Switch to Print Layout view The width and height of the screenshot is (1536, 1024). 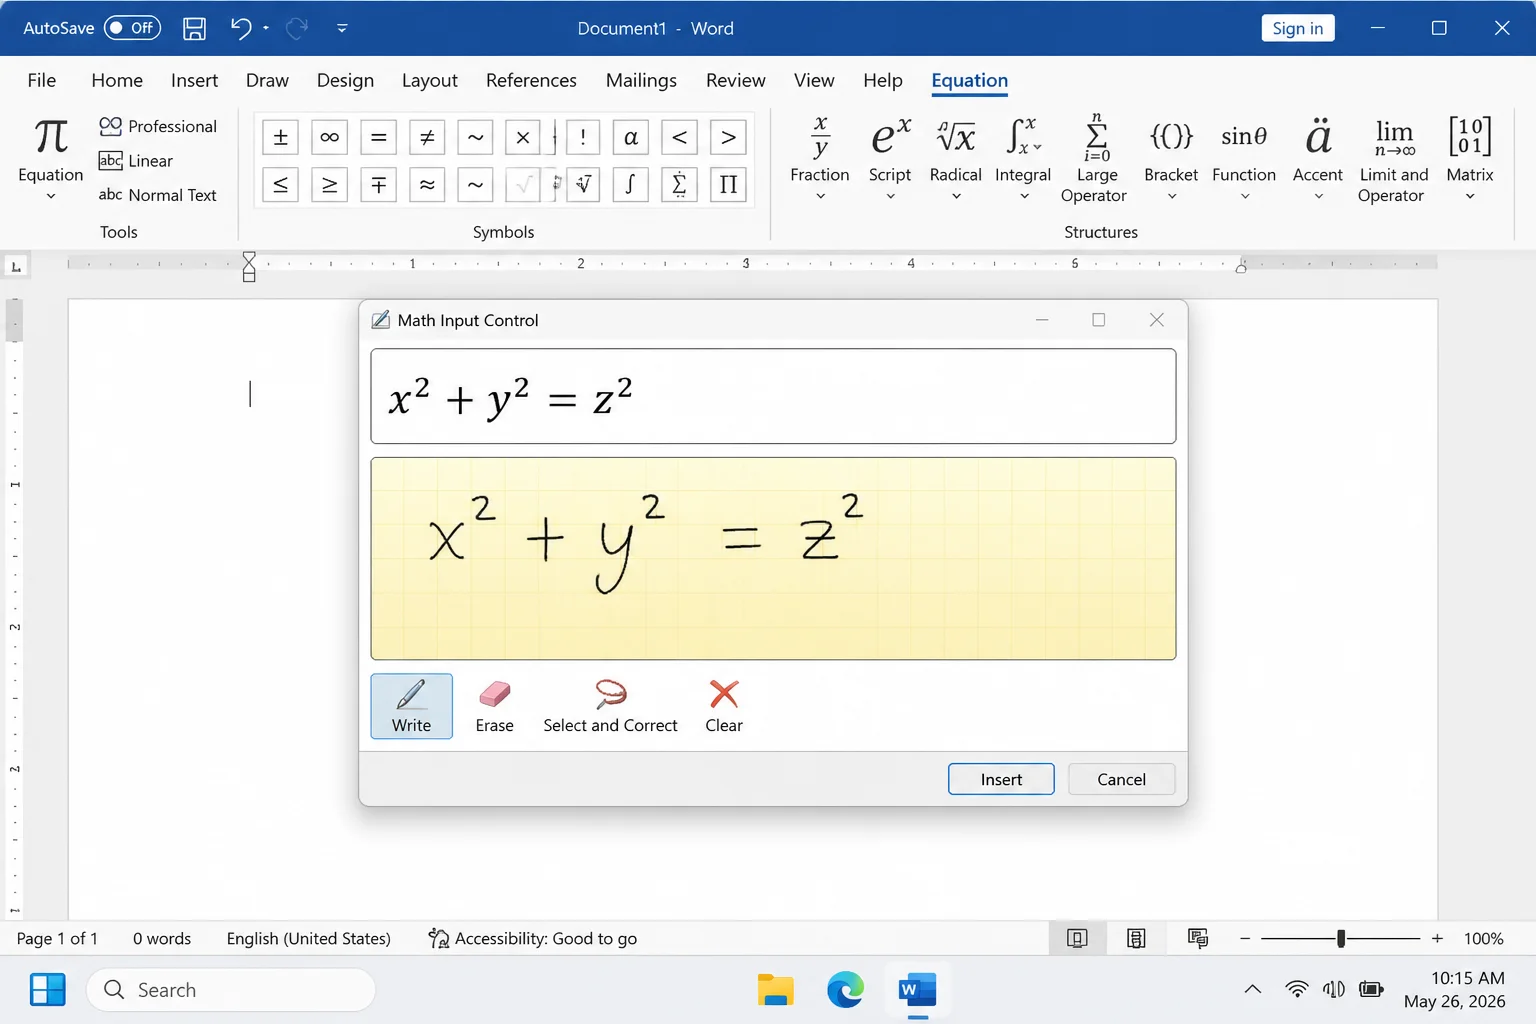coord(1136,938)
